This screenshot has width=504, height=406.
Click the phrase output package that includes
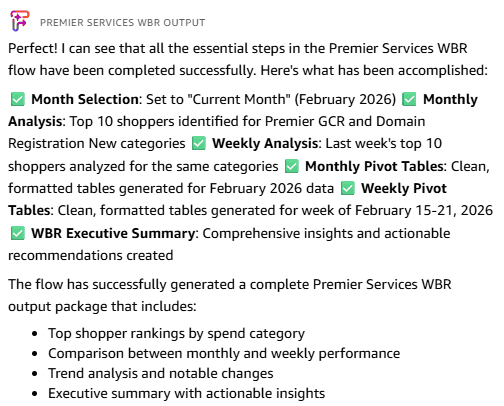coord(102,306)
